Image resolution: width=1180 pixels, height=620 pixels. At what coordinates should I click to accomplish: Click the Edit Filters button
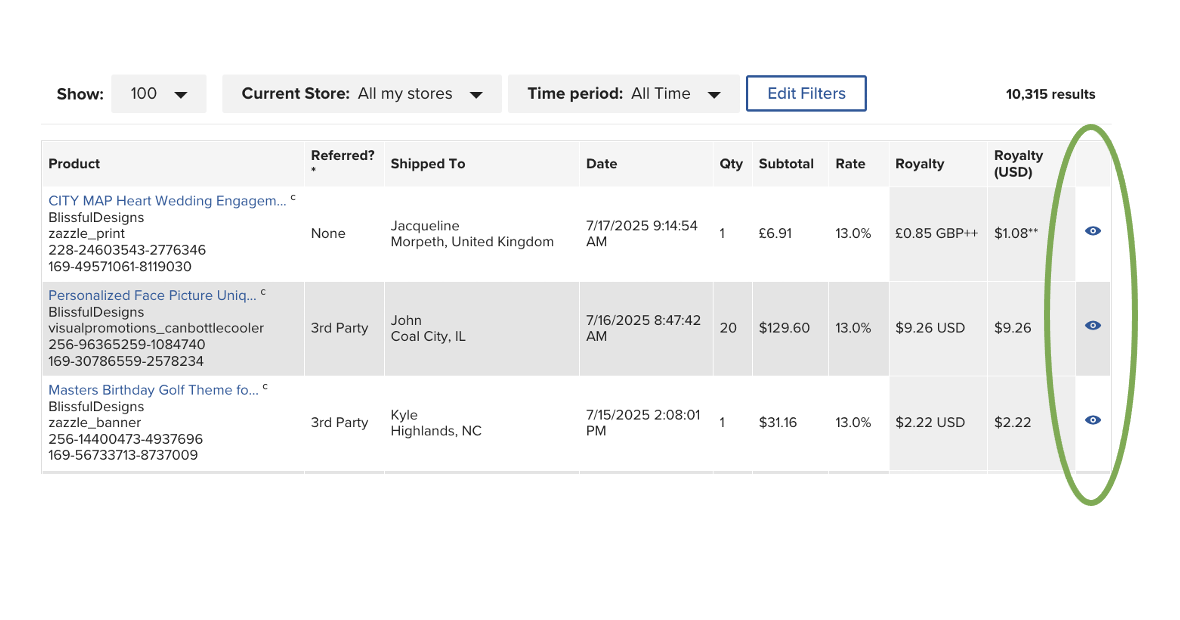coord(806,93)
